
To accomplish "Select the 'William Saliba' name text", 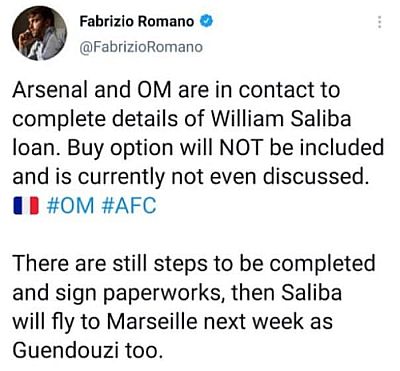I will point(281,118).
